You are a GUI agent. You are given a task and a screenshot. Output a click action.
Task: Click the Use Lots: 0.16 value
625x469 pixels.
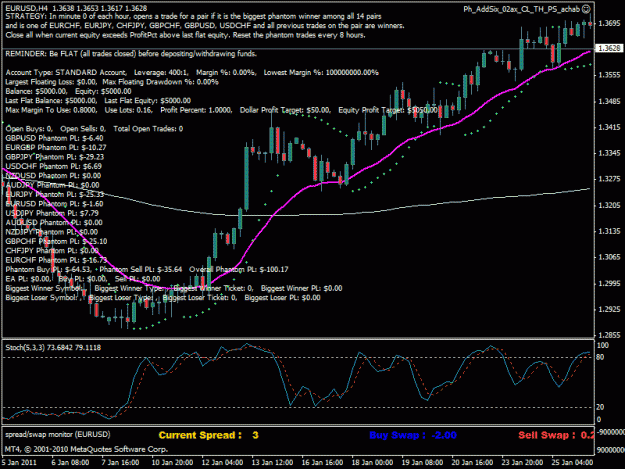[128, 110]
